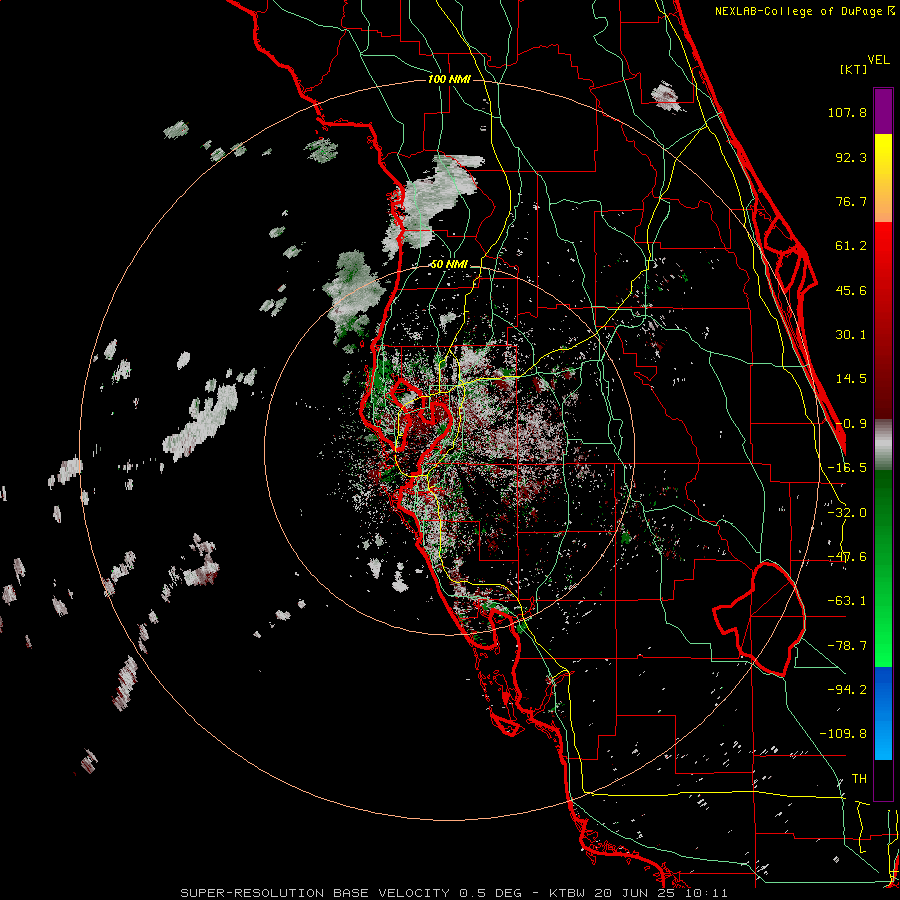Click the -94.2 legend value
This screenshot has height=900, width=900.
click(847, 689)
